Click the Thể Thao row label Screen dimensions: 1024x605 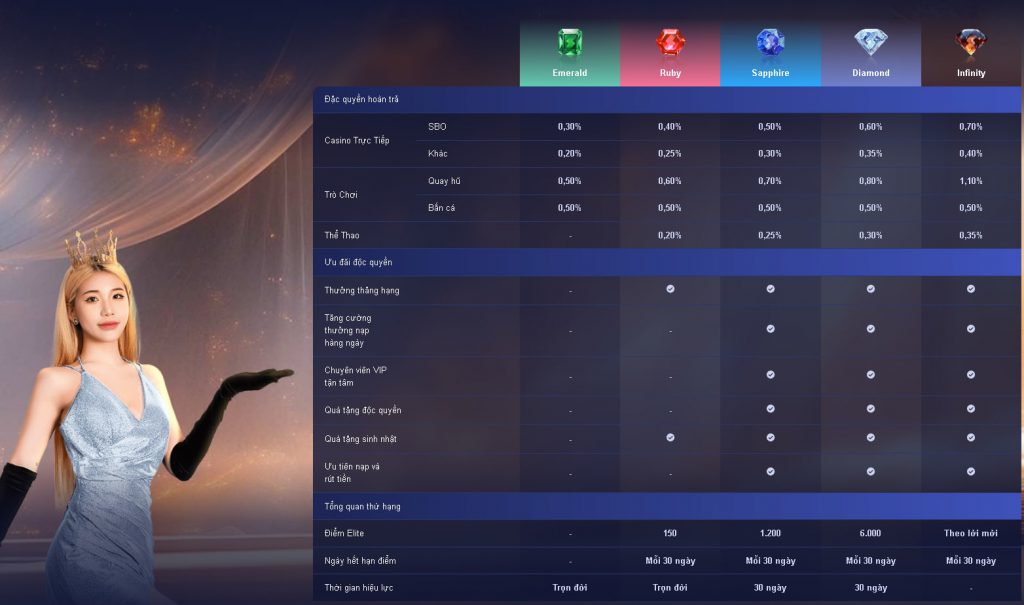coord(342,235)
